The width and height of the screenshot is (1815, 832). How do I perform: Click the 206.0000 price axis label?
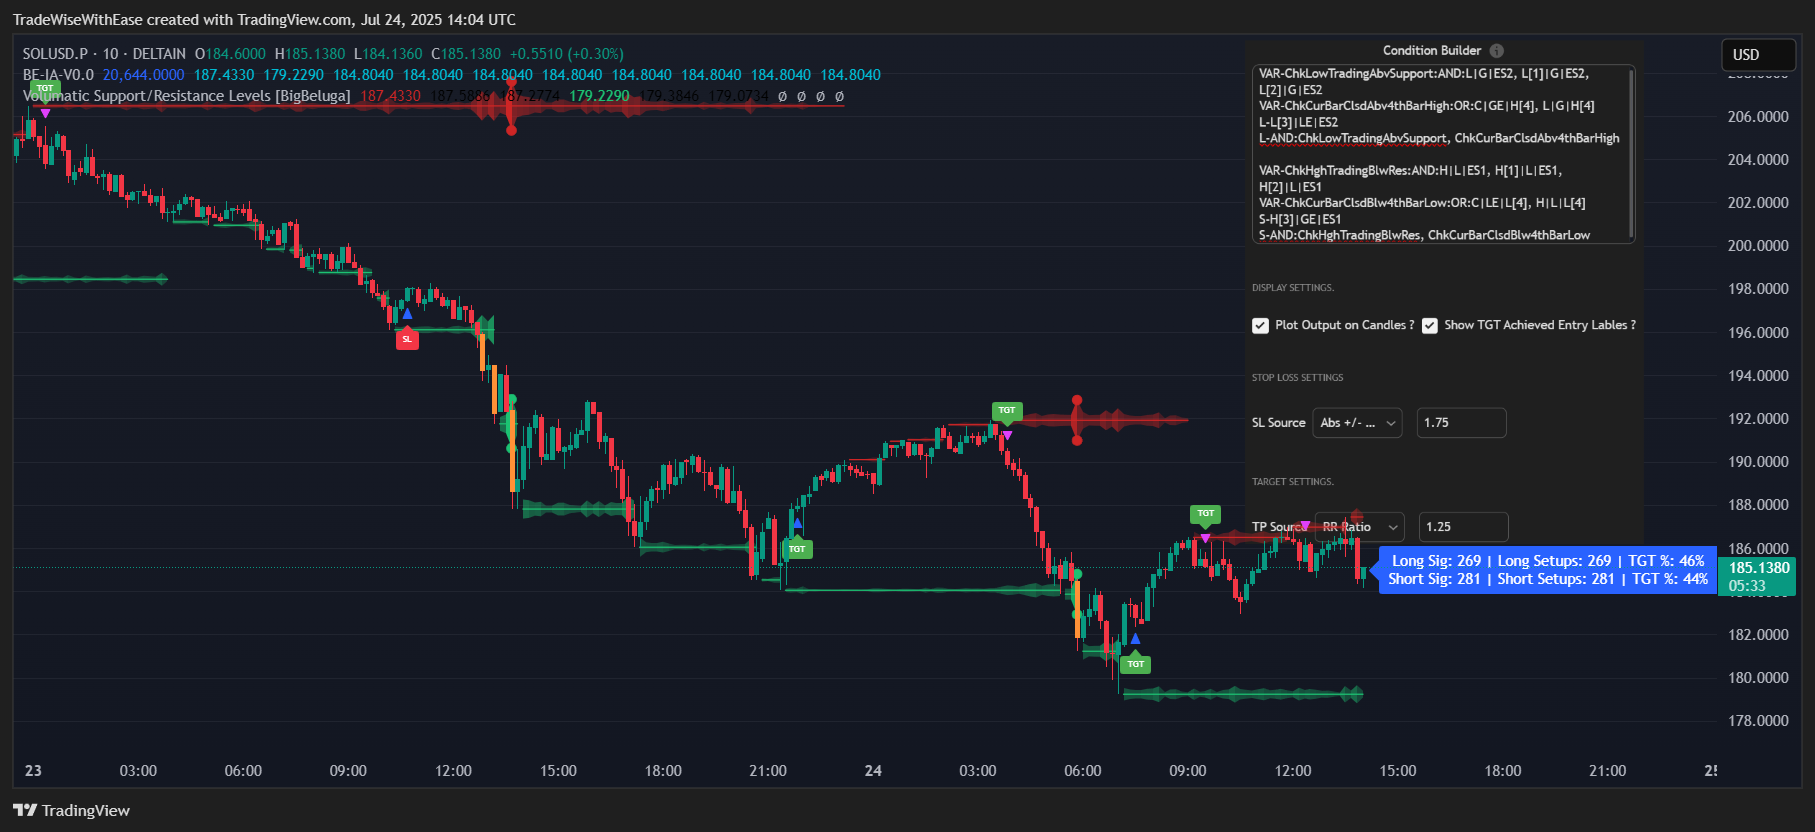(x=1758, y=117)
